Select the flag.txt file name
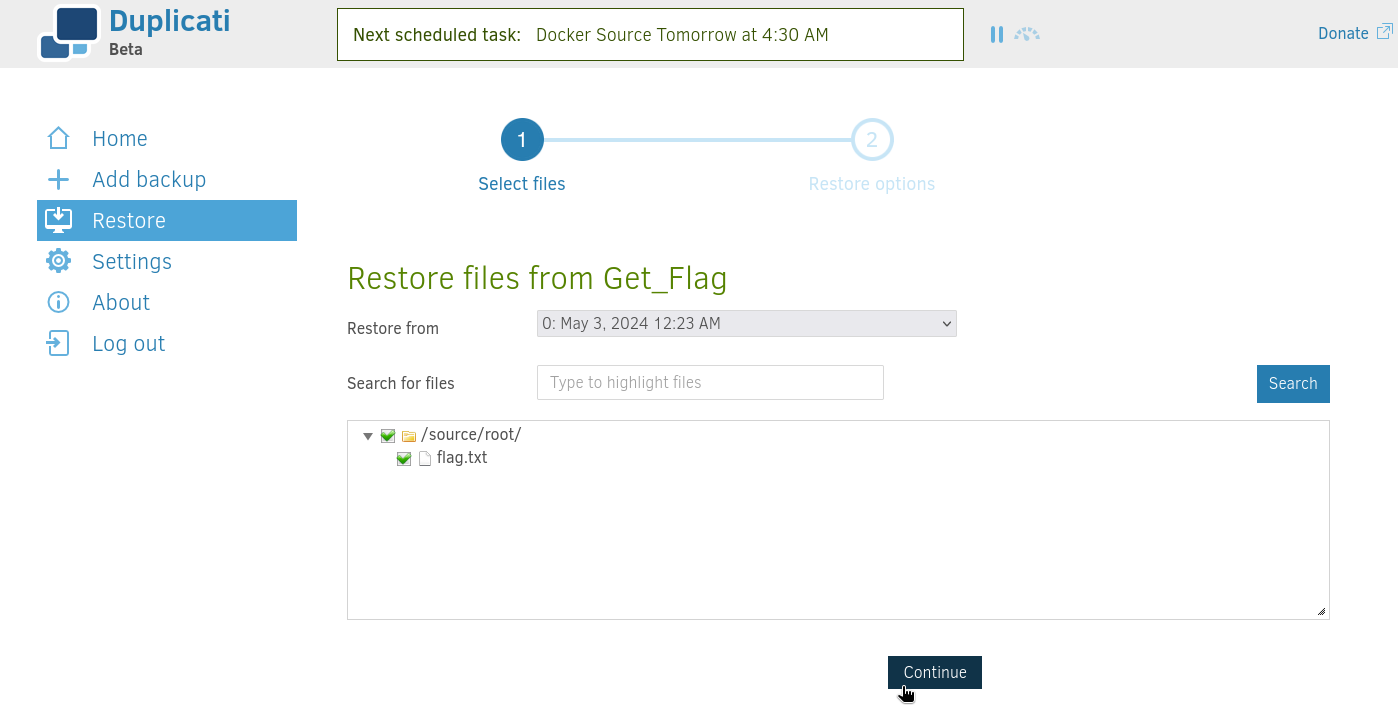 coord(462,458)
